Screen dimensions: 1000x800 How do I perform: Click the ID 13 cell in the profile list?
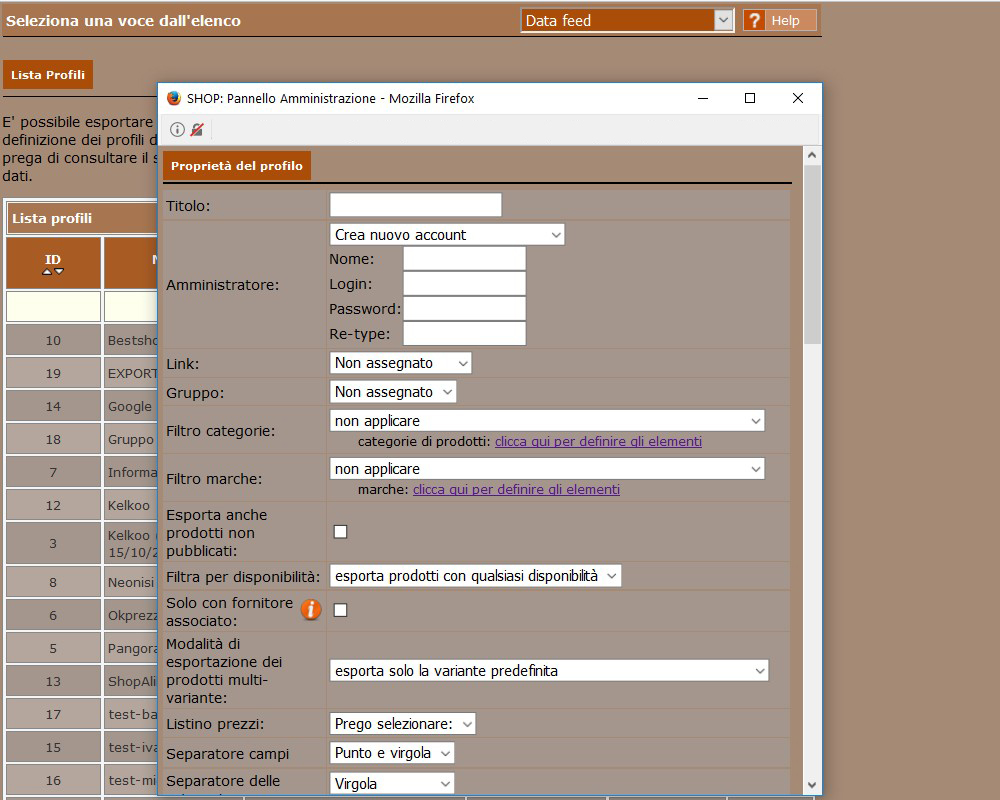coord(53,681)
